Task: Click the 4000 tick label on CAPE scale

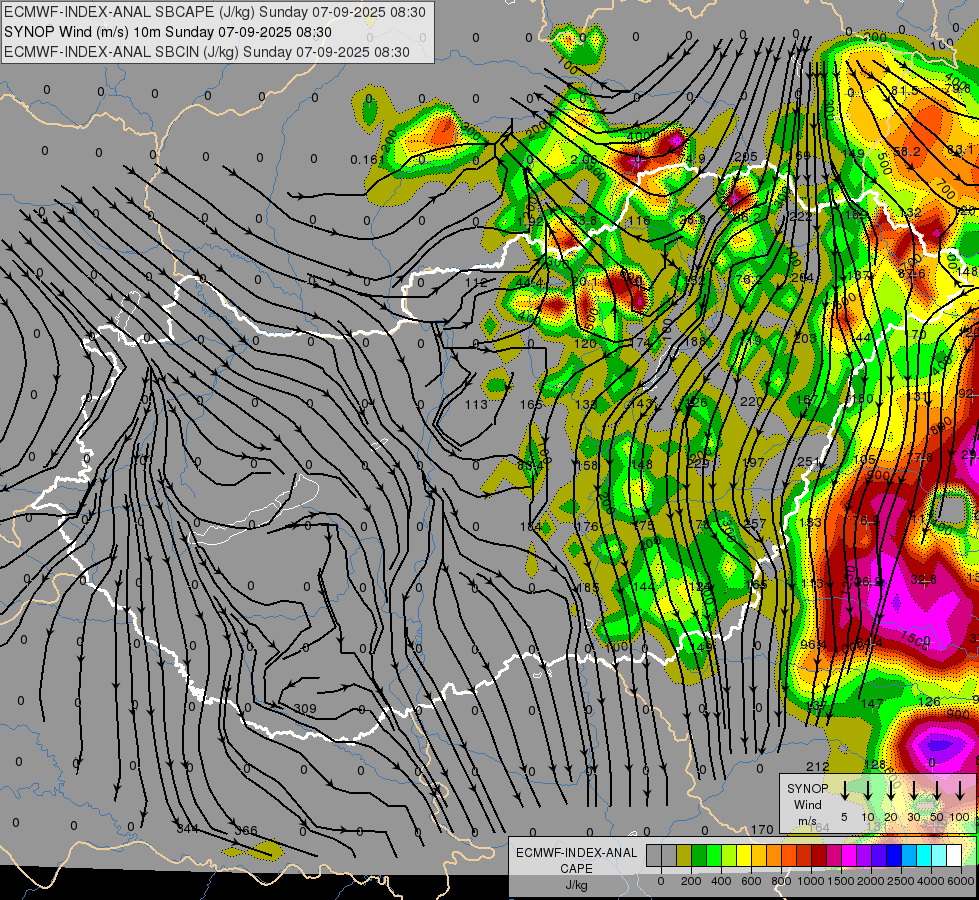Action: (x=931, y=881)
